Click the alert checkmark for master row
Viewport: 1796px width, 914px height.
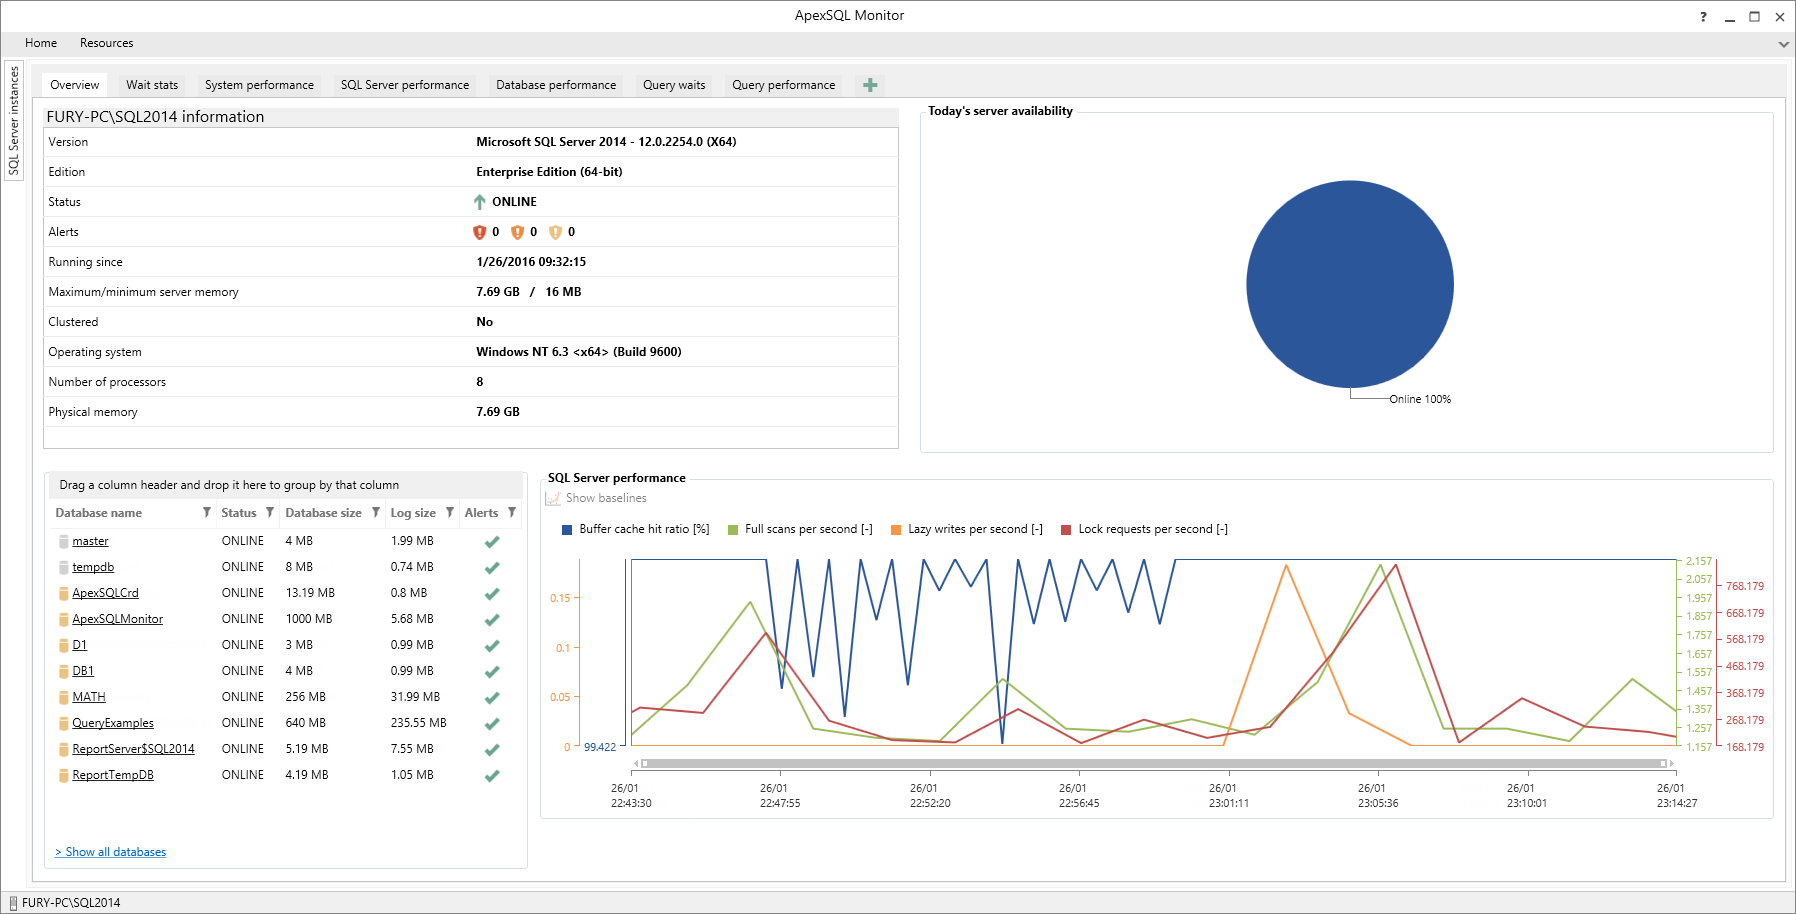click(492, 542)
